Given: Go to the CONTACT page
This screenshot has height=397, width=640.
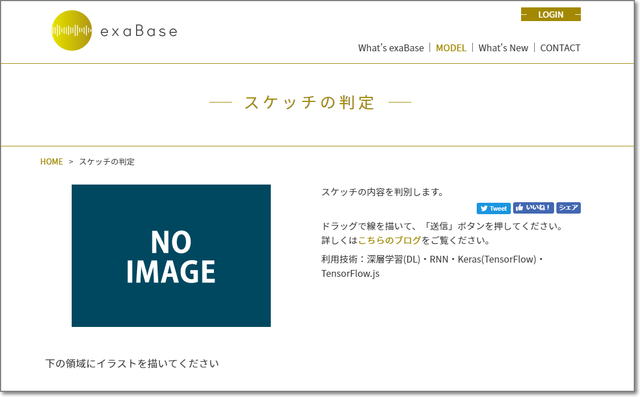Looking at the screenshot, I should [x=560, y=48].
